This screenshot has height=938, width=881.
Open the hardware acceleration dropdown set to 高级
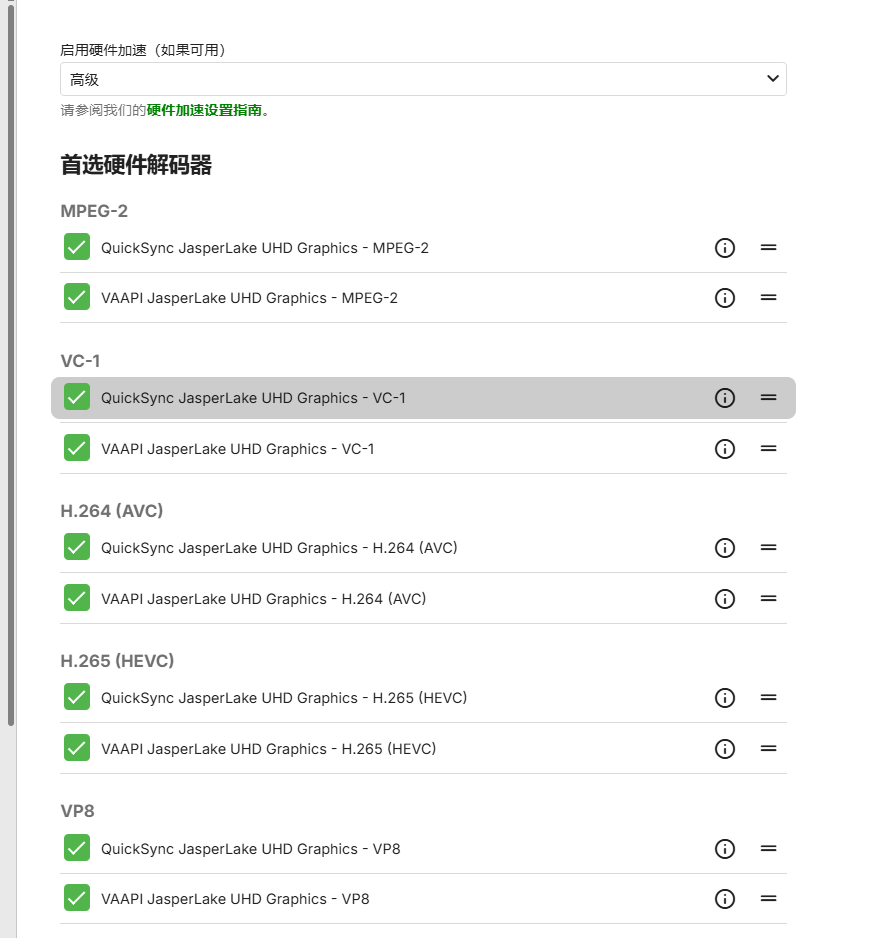tap(423, 79)
